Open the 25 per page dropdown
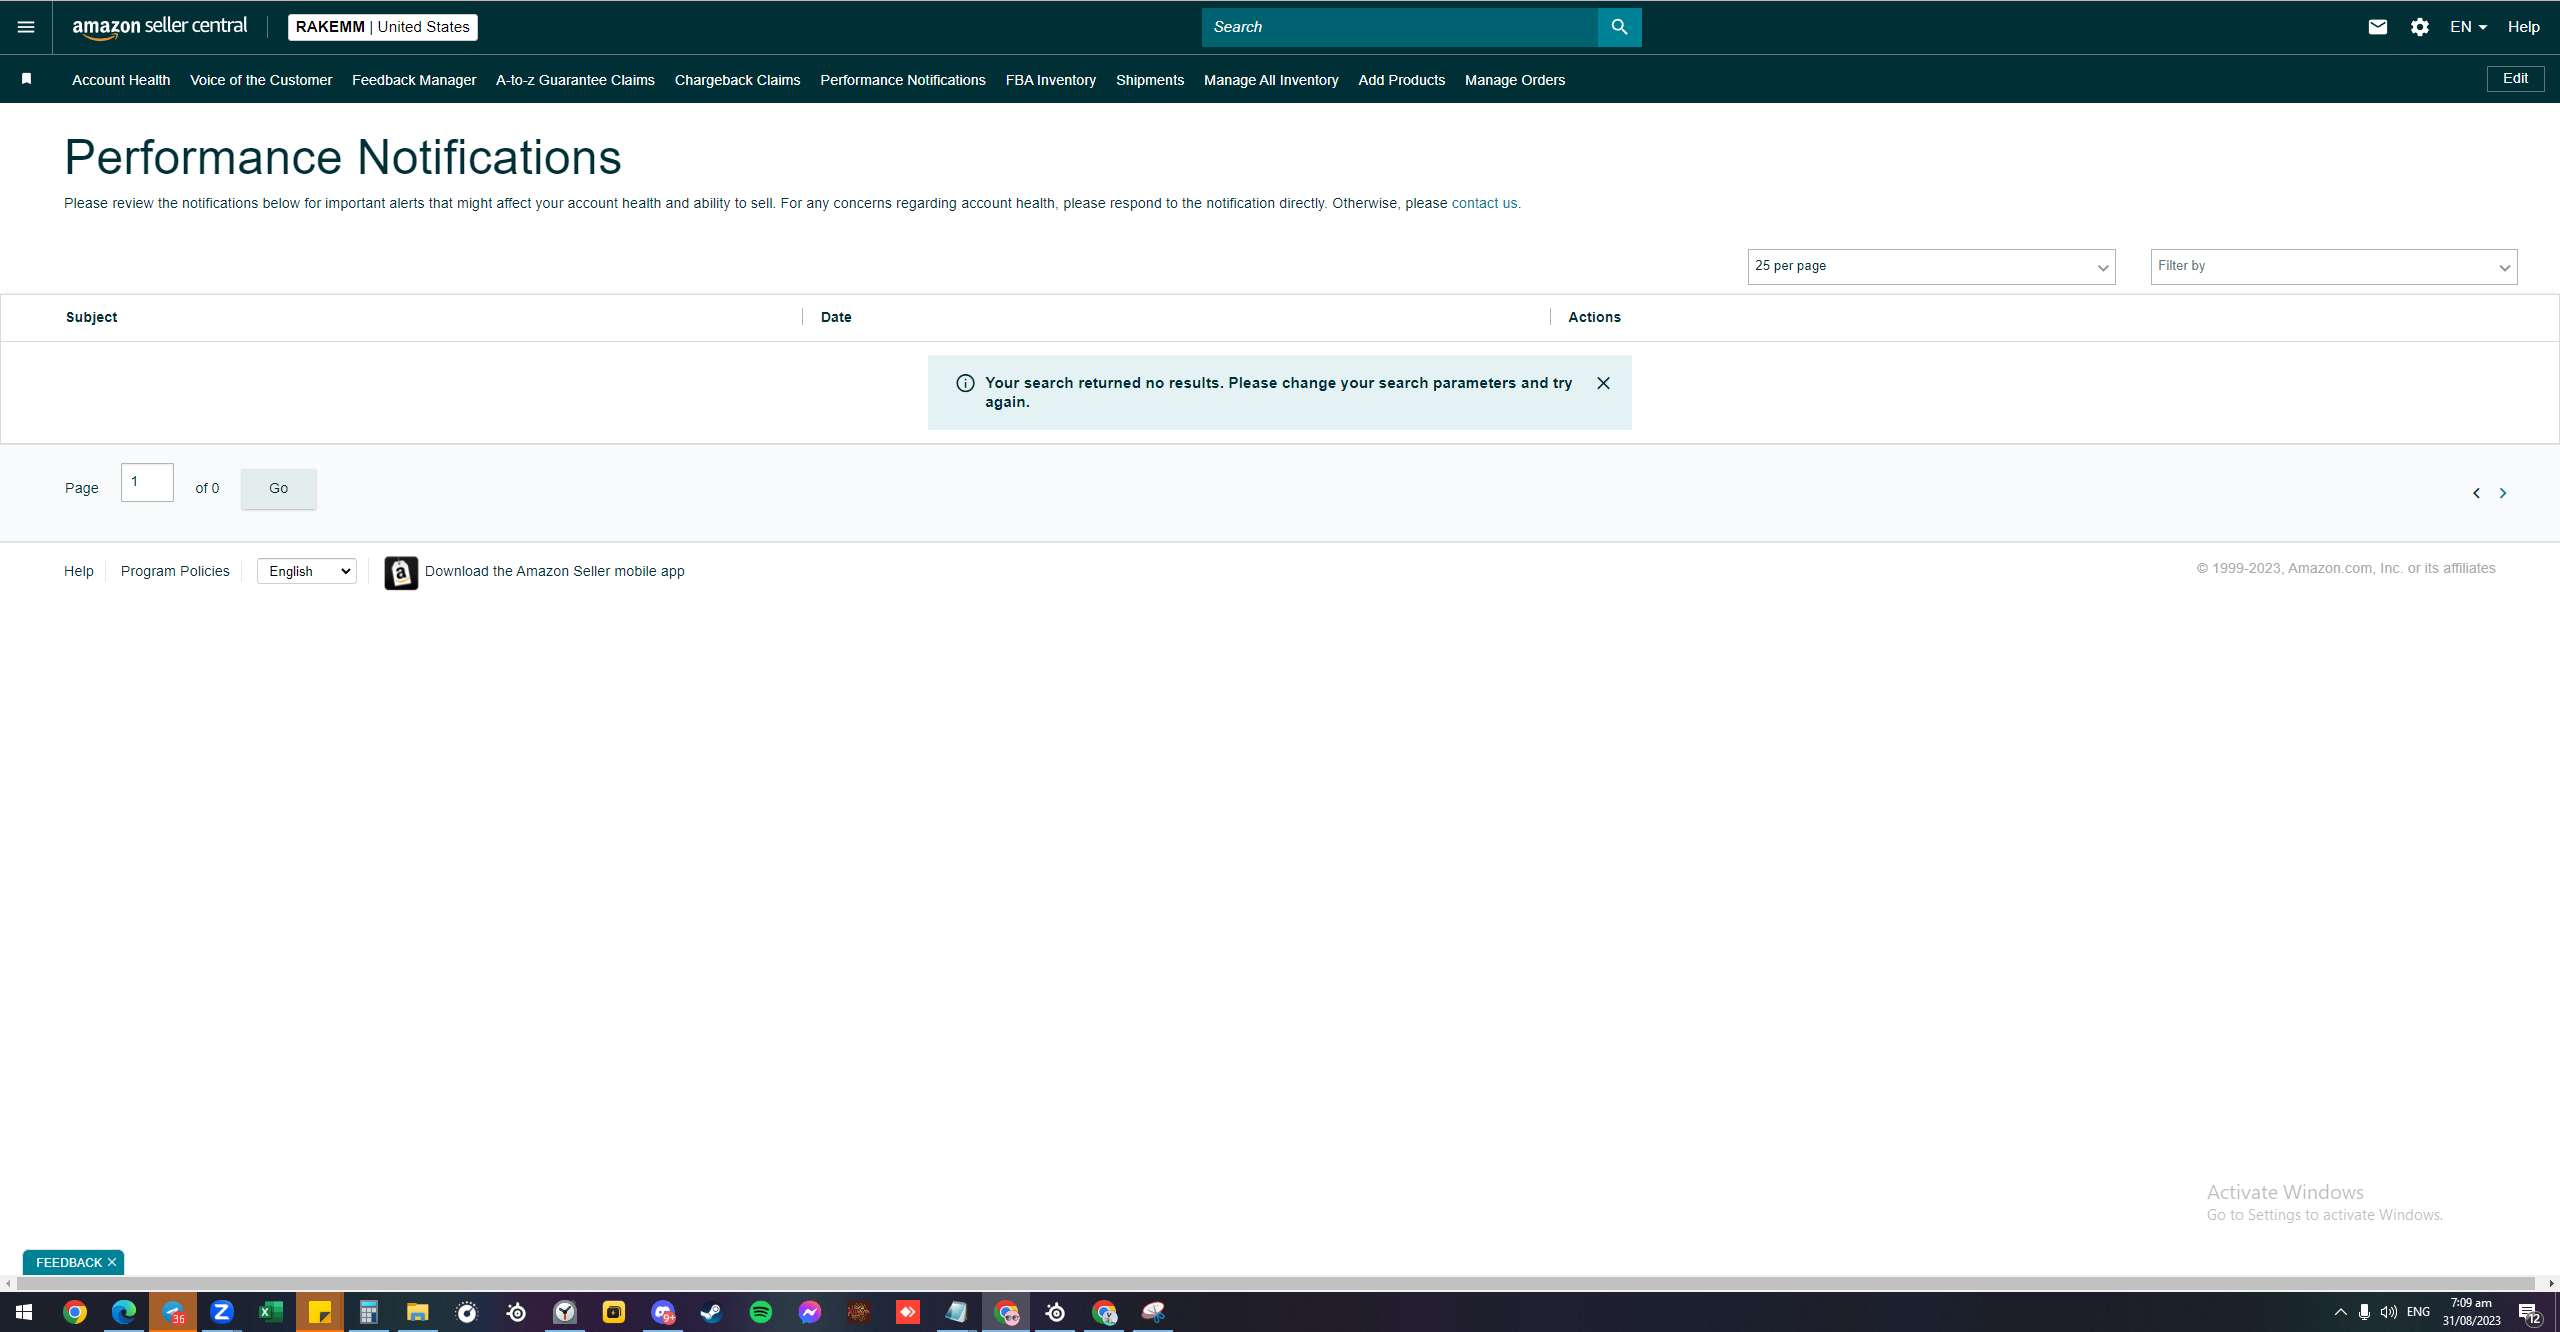Screen dimensions: 2560x1332 [x=1931, y=267]
